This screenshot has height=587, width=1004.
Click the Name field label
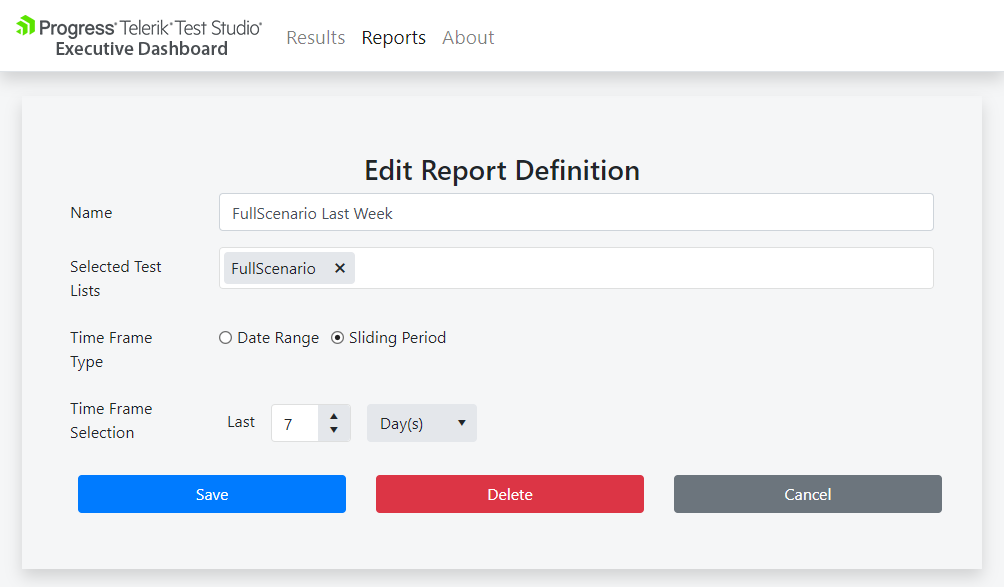(x=91, y=213)
